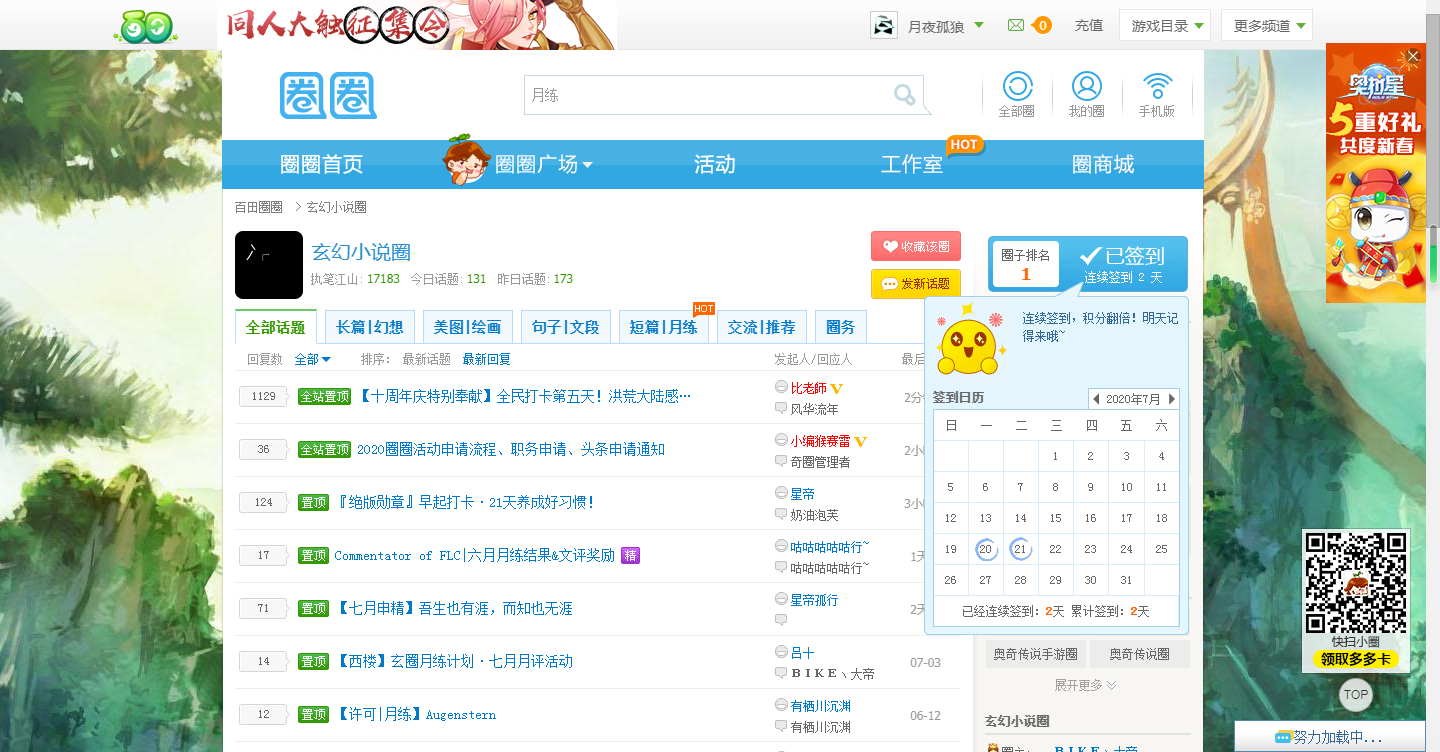Viewport: 1440px width, 752px height.
Task: Expand the 圈圈广场 menu
Action: pyautogui.click(x=544, y=165)
